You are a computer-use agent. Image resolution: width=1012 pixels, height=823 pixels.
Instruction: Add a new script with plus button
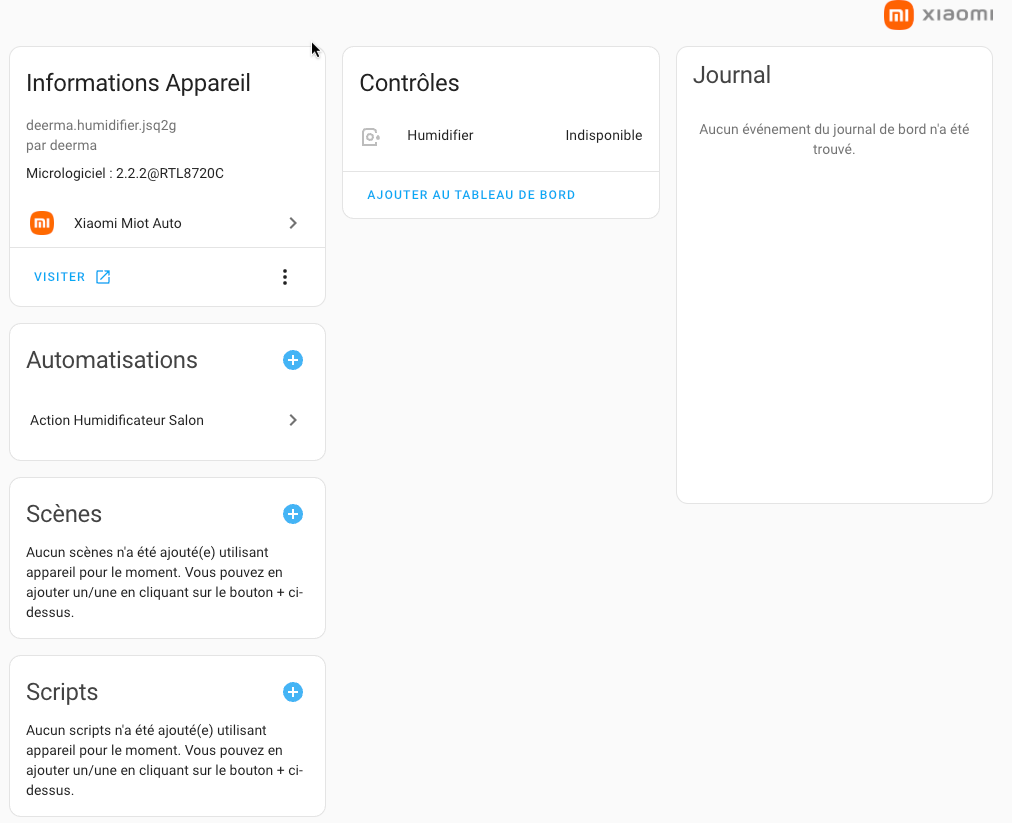(293, 692)
